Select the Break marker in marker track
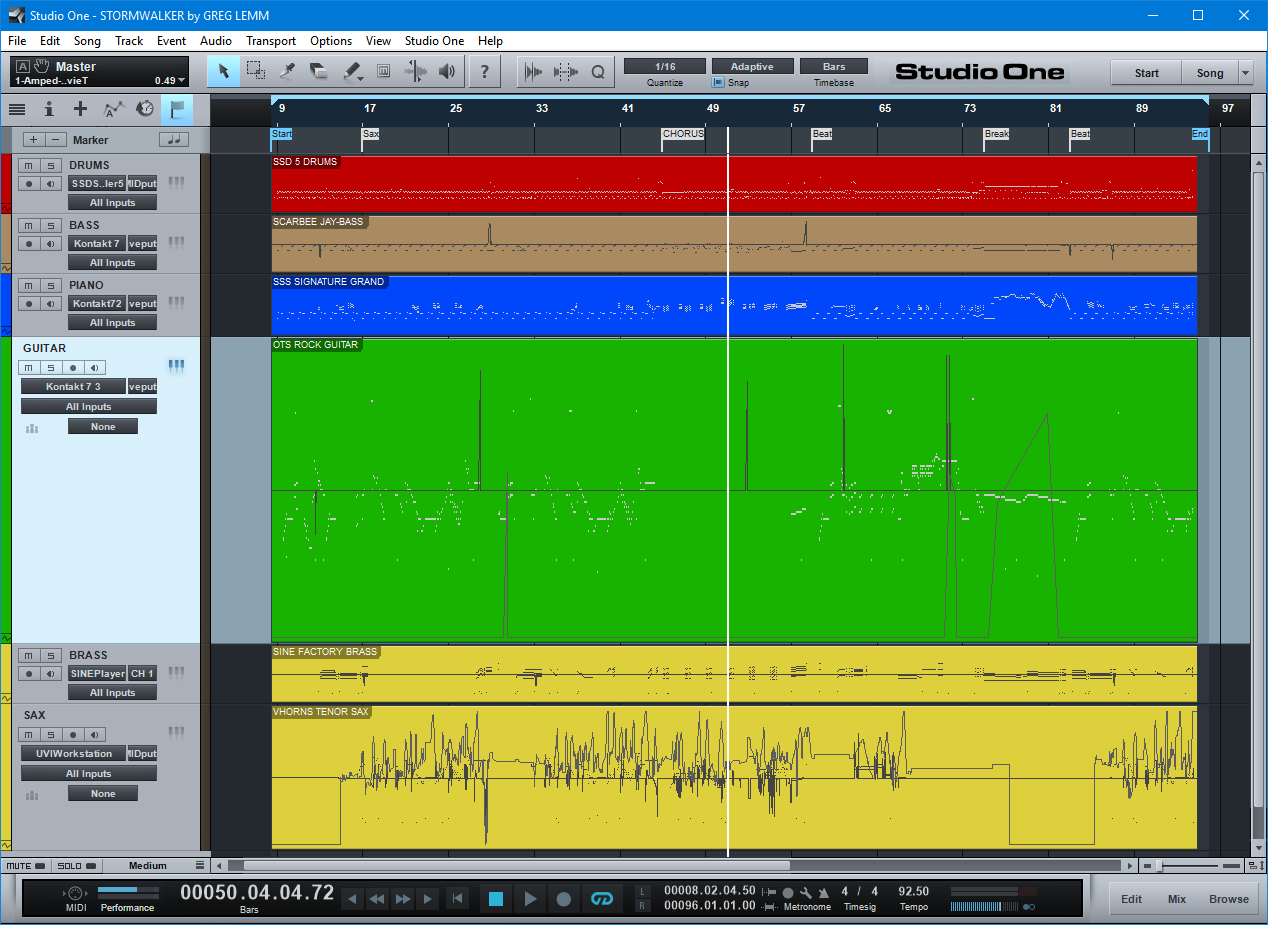 997,134
